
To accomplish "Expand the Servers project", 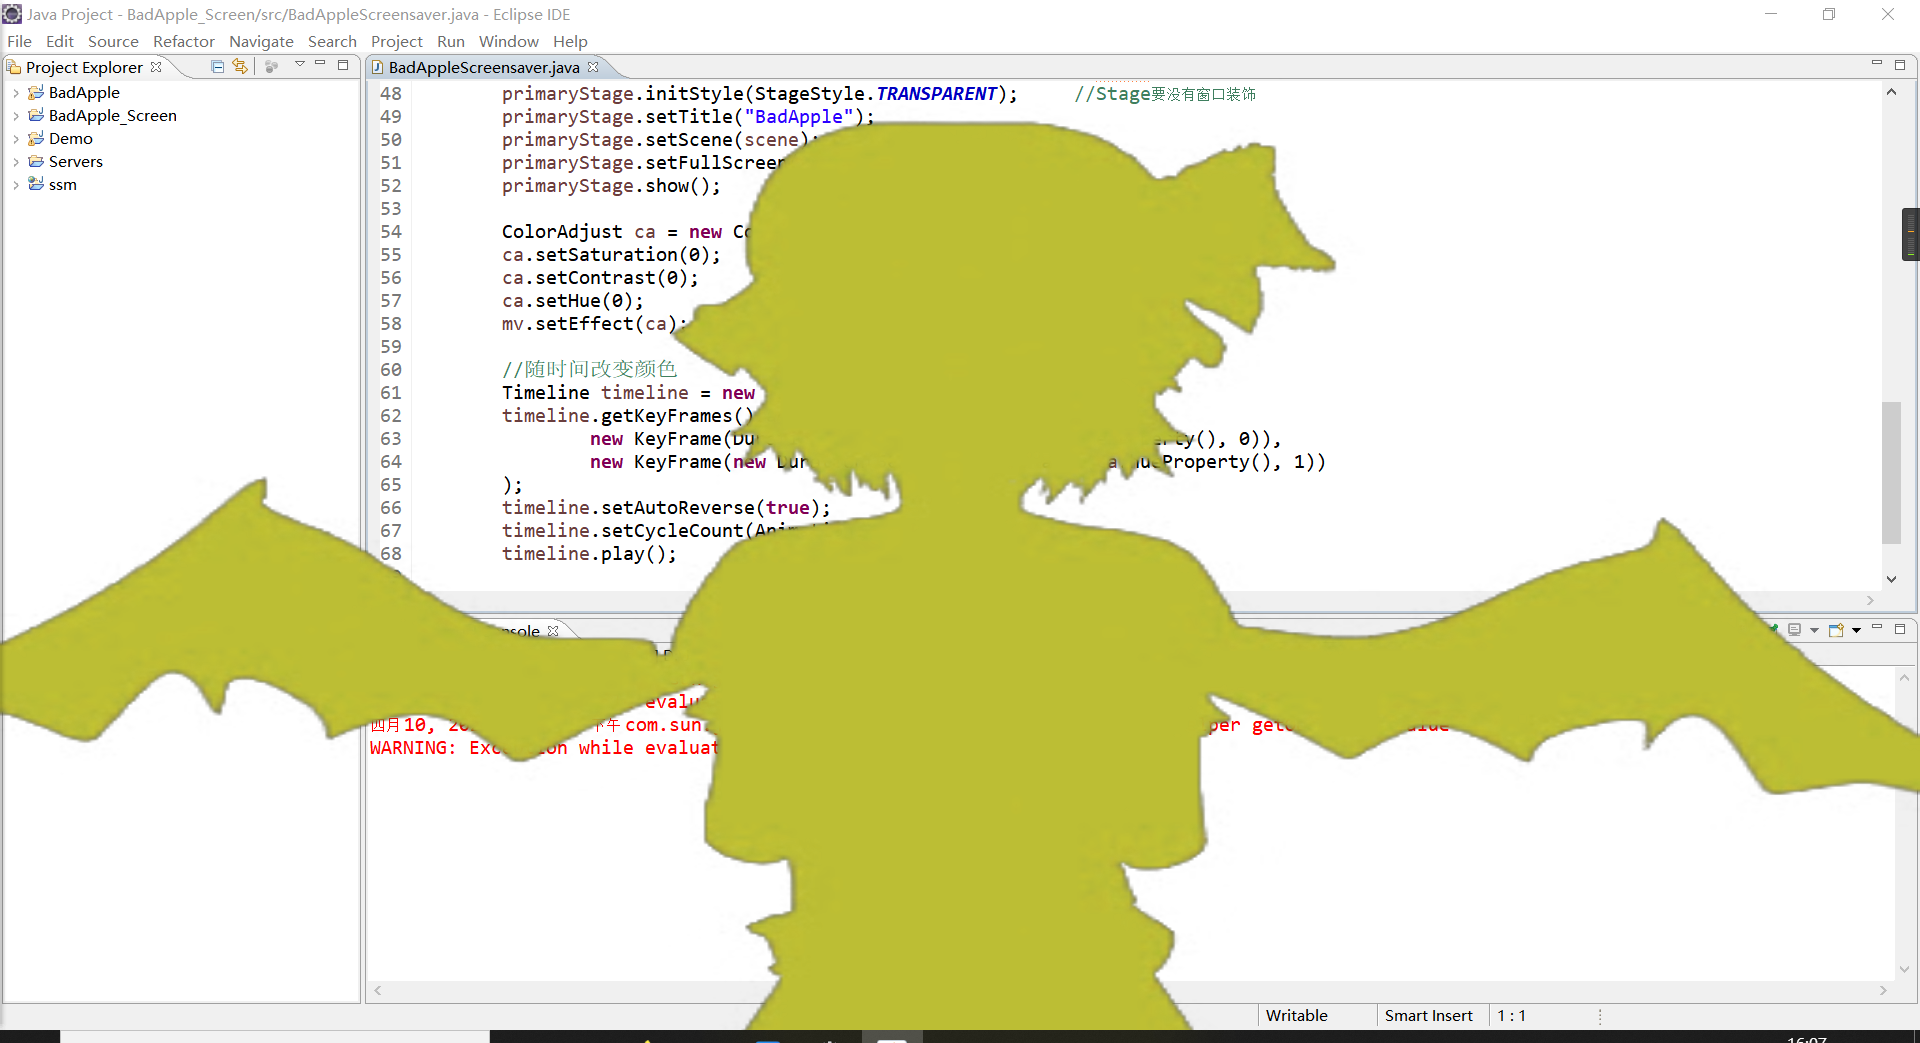I will point(16,161).
